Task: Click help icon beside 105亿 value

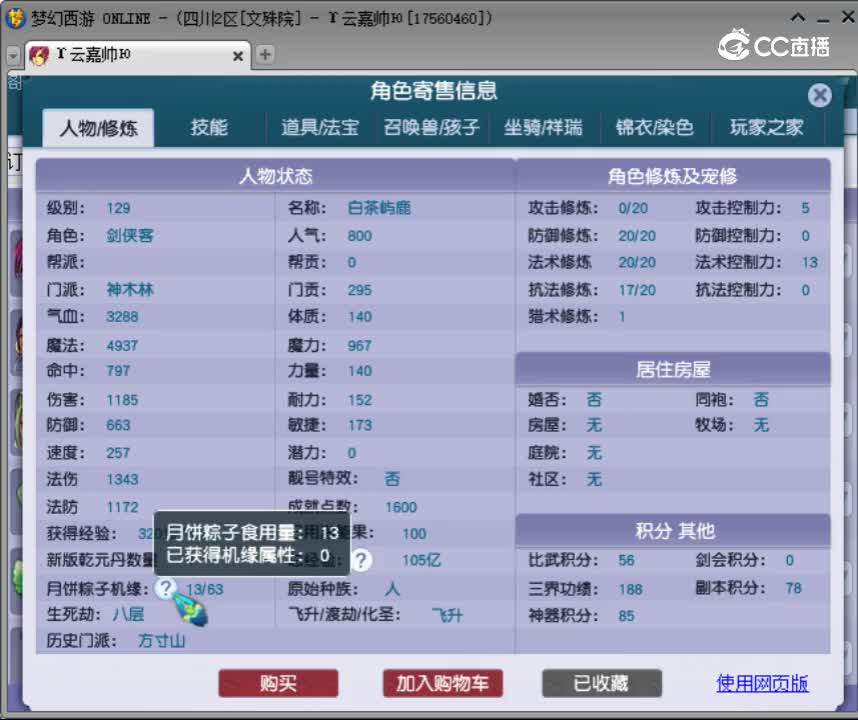Action: coord(361,560)
